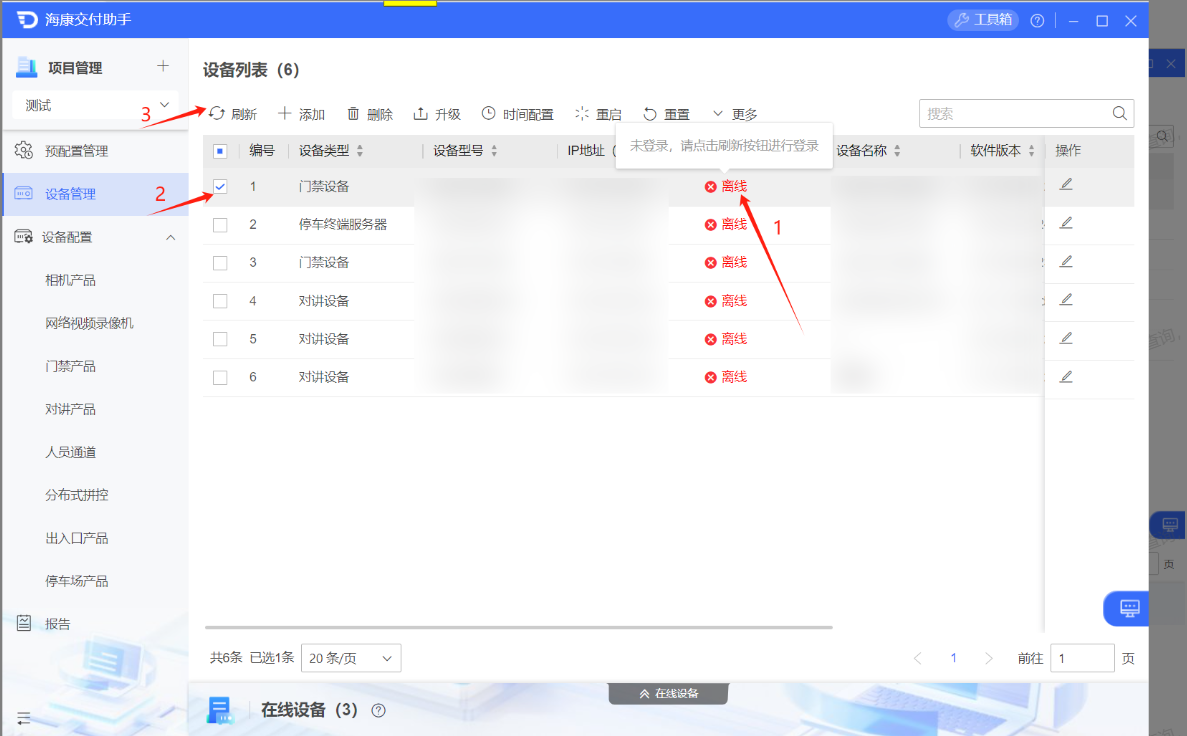Image resolution: width=1187 pixels, height=736 pixels.
Task: Select 设备管理 in sidebar
Action: coord(95,194)
